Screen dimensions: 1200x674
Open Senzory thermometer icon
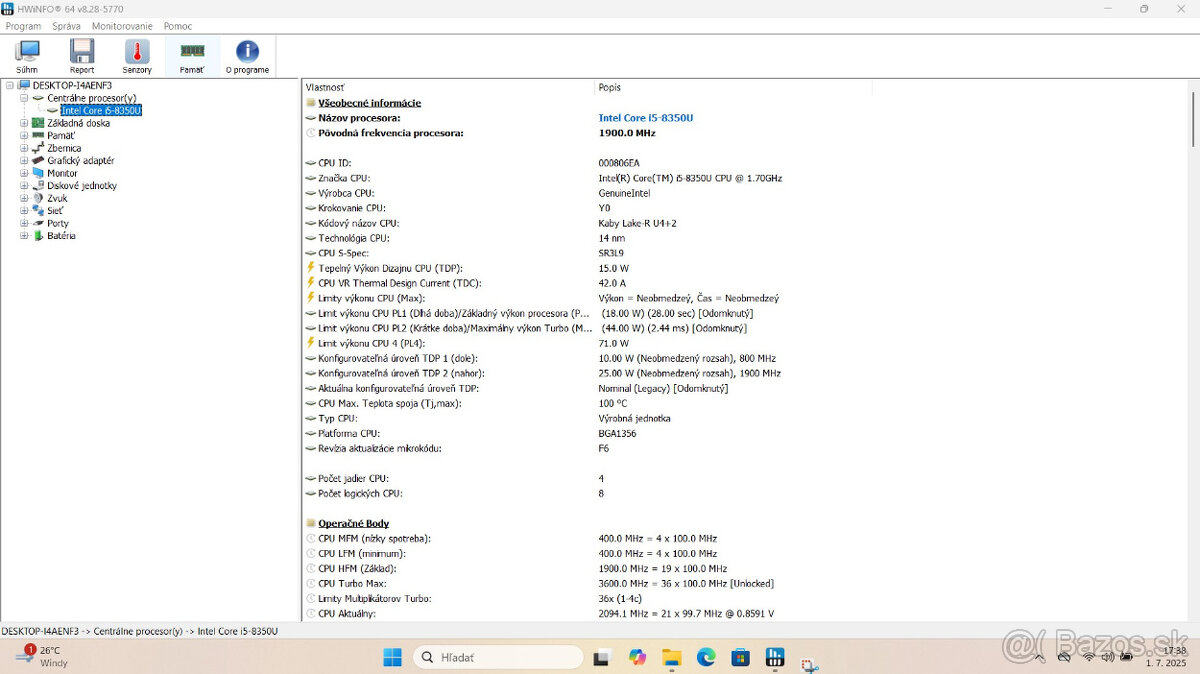(x=136, y=50)
